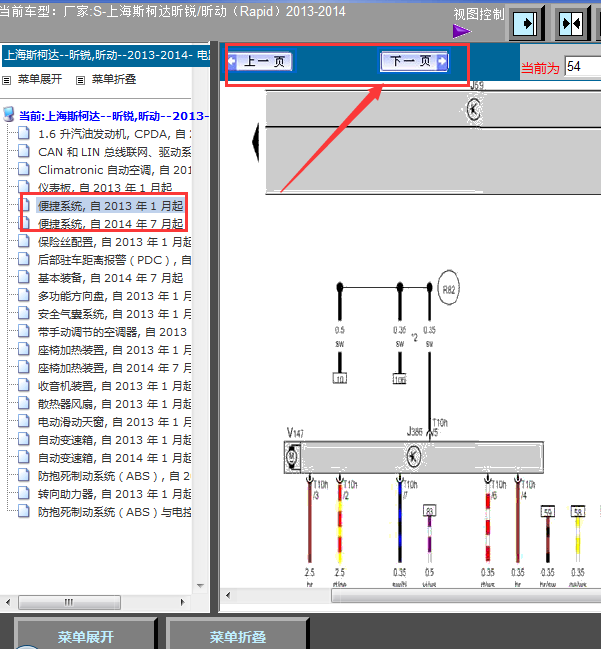601x649 pixels.
Task: Select 便捷系统, 自 2014 年 7 月起
Action: (x=111, y=224)
